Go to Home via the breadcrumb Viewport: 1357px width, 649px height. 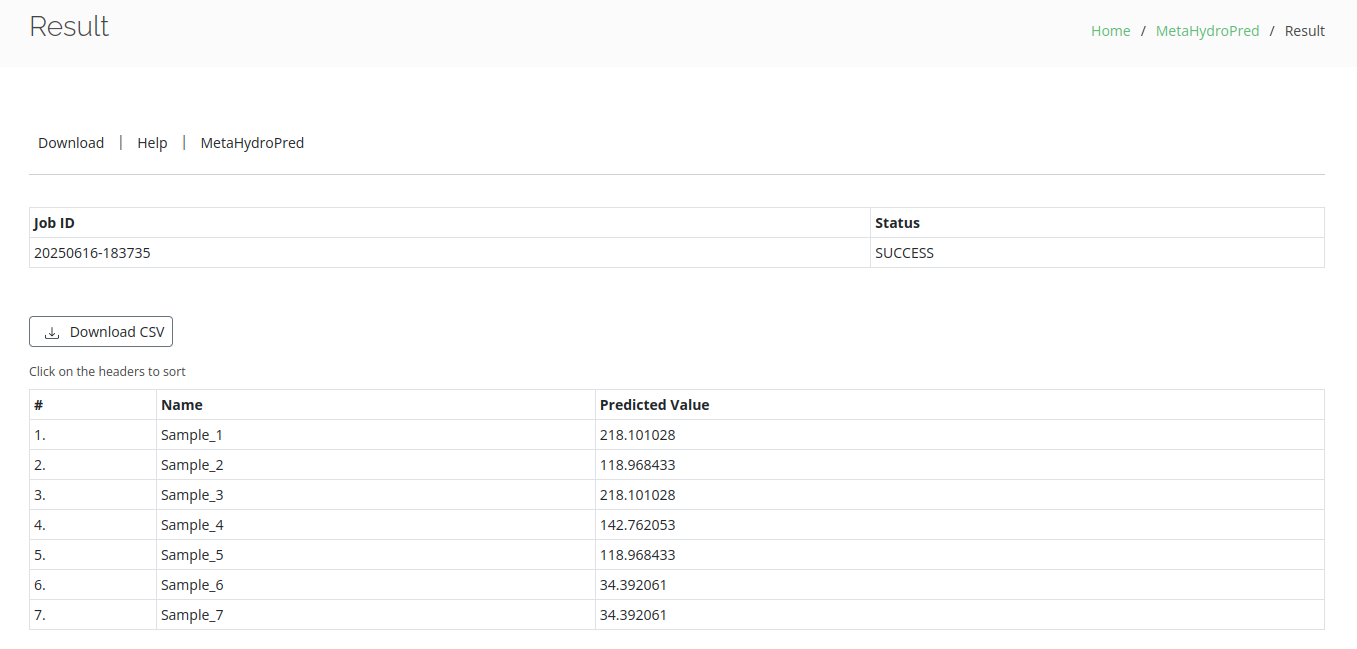(1110, 31)
